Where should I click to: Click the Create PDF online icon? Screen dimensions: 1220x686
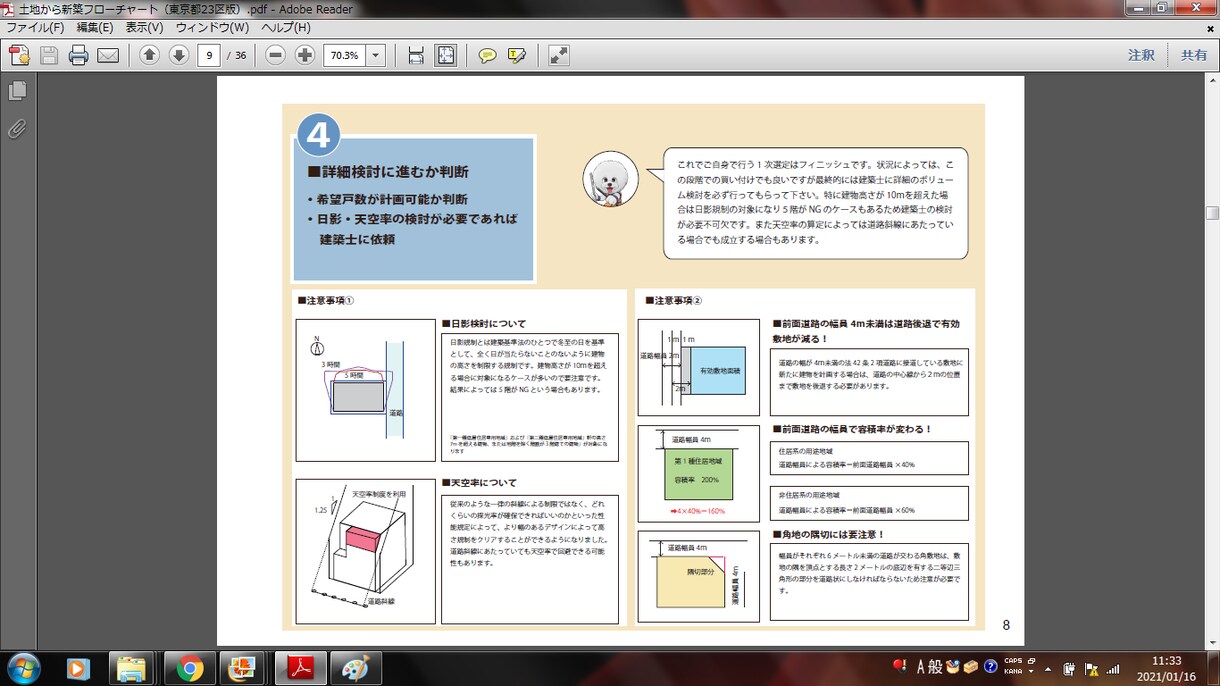19,55
